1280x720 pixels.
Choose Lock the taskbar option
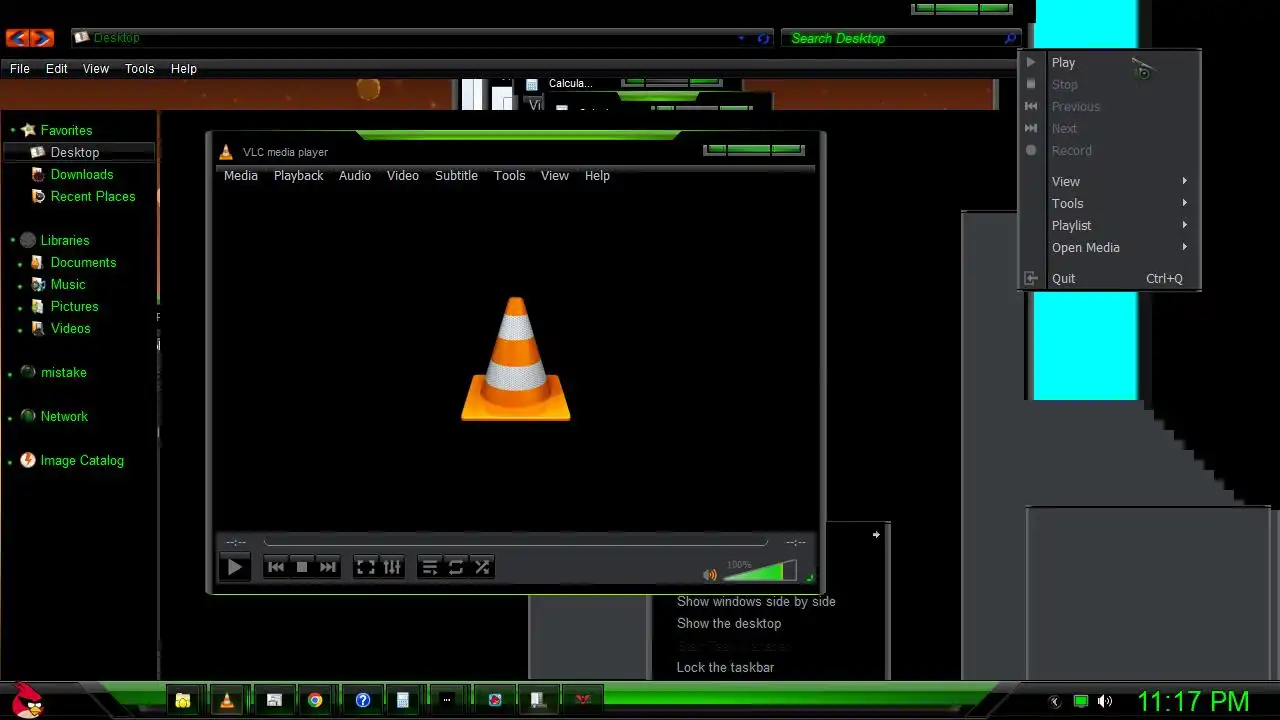(725, 667)
